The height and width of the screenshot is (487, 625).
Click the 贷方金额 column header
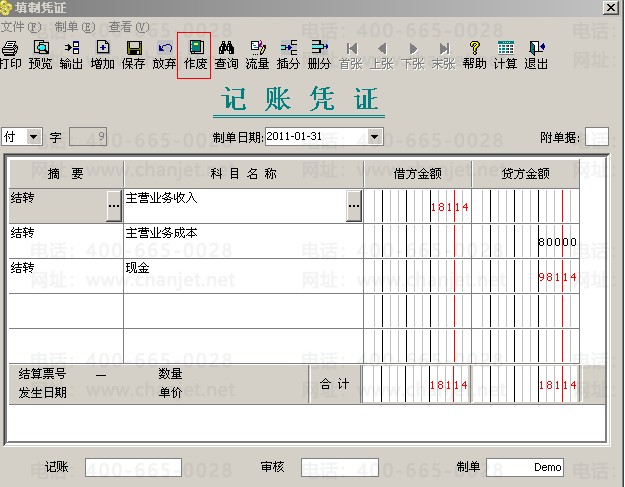(x=525, y=174)
